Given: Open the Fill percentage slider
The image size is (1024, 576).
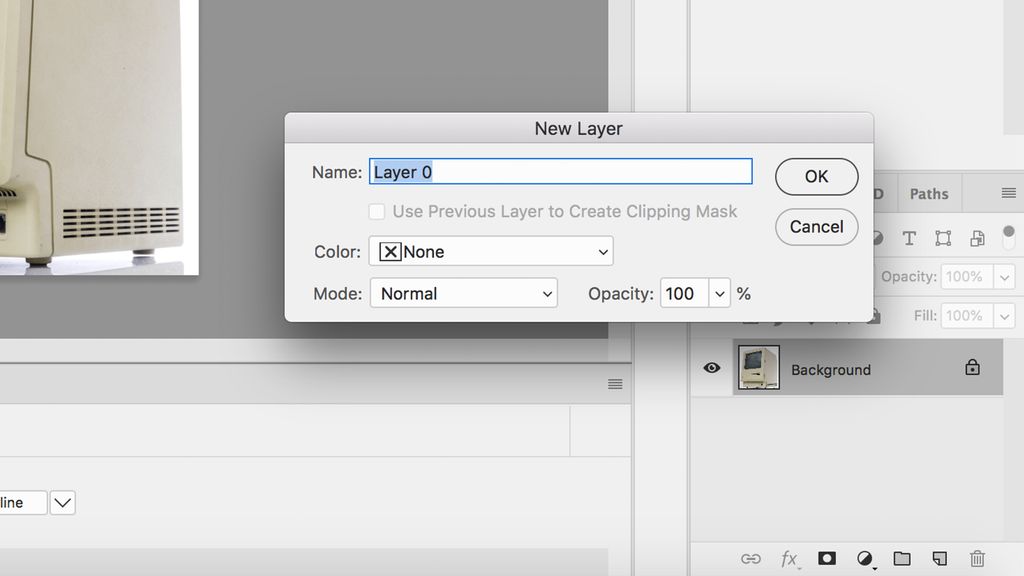Looking at the screenshot, I should pyautogui.click(x=1006, y=316).
